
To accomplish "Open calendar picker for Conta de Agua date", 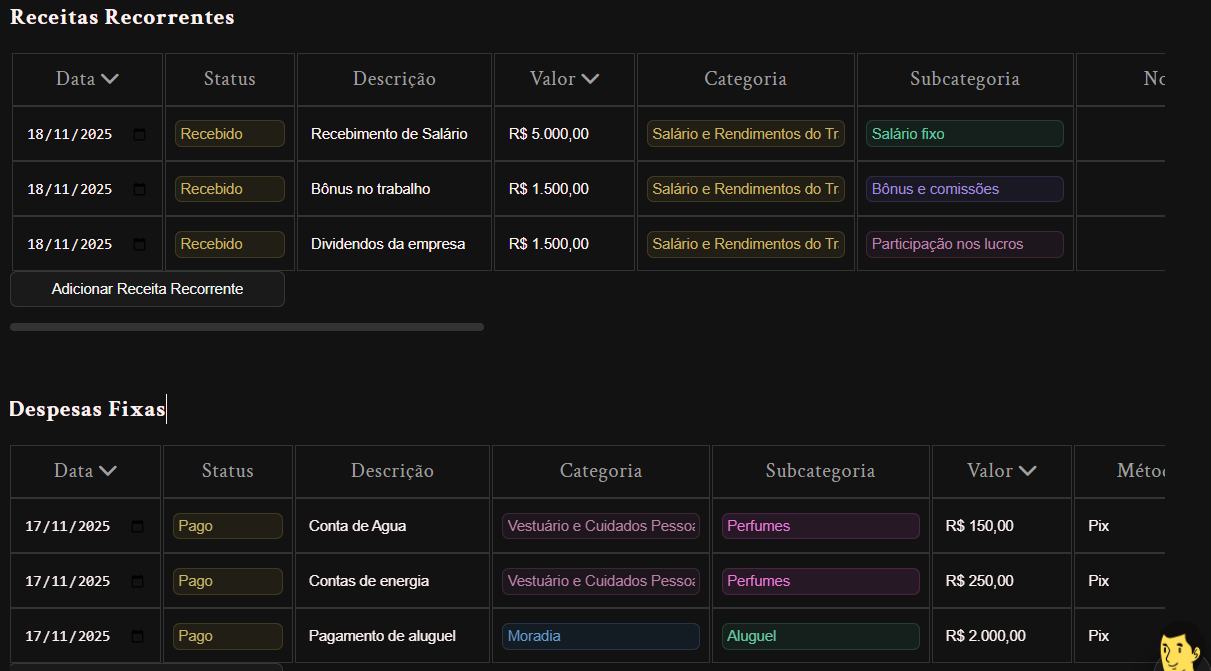I will tap(137, 526).
